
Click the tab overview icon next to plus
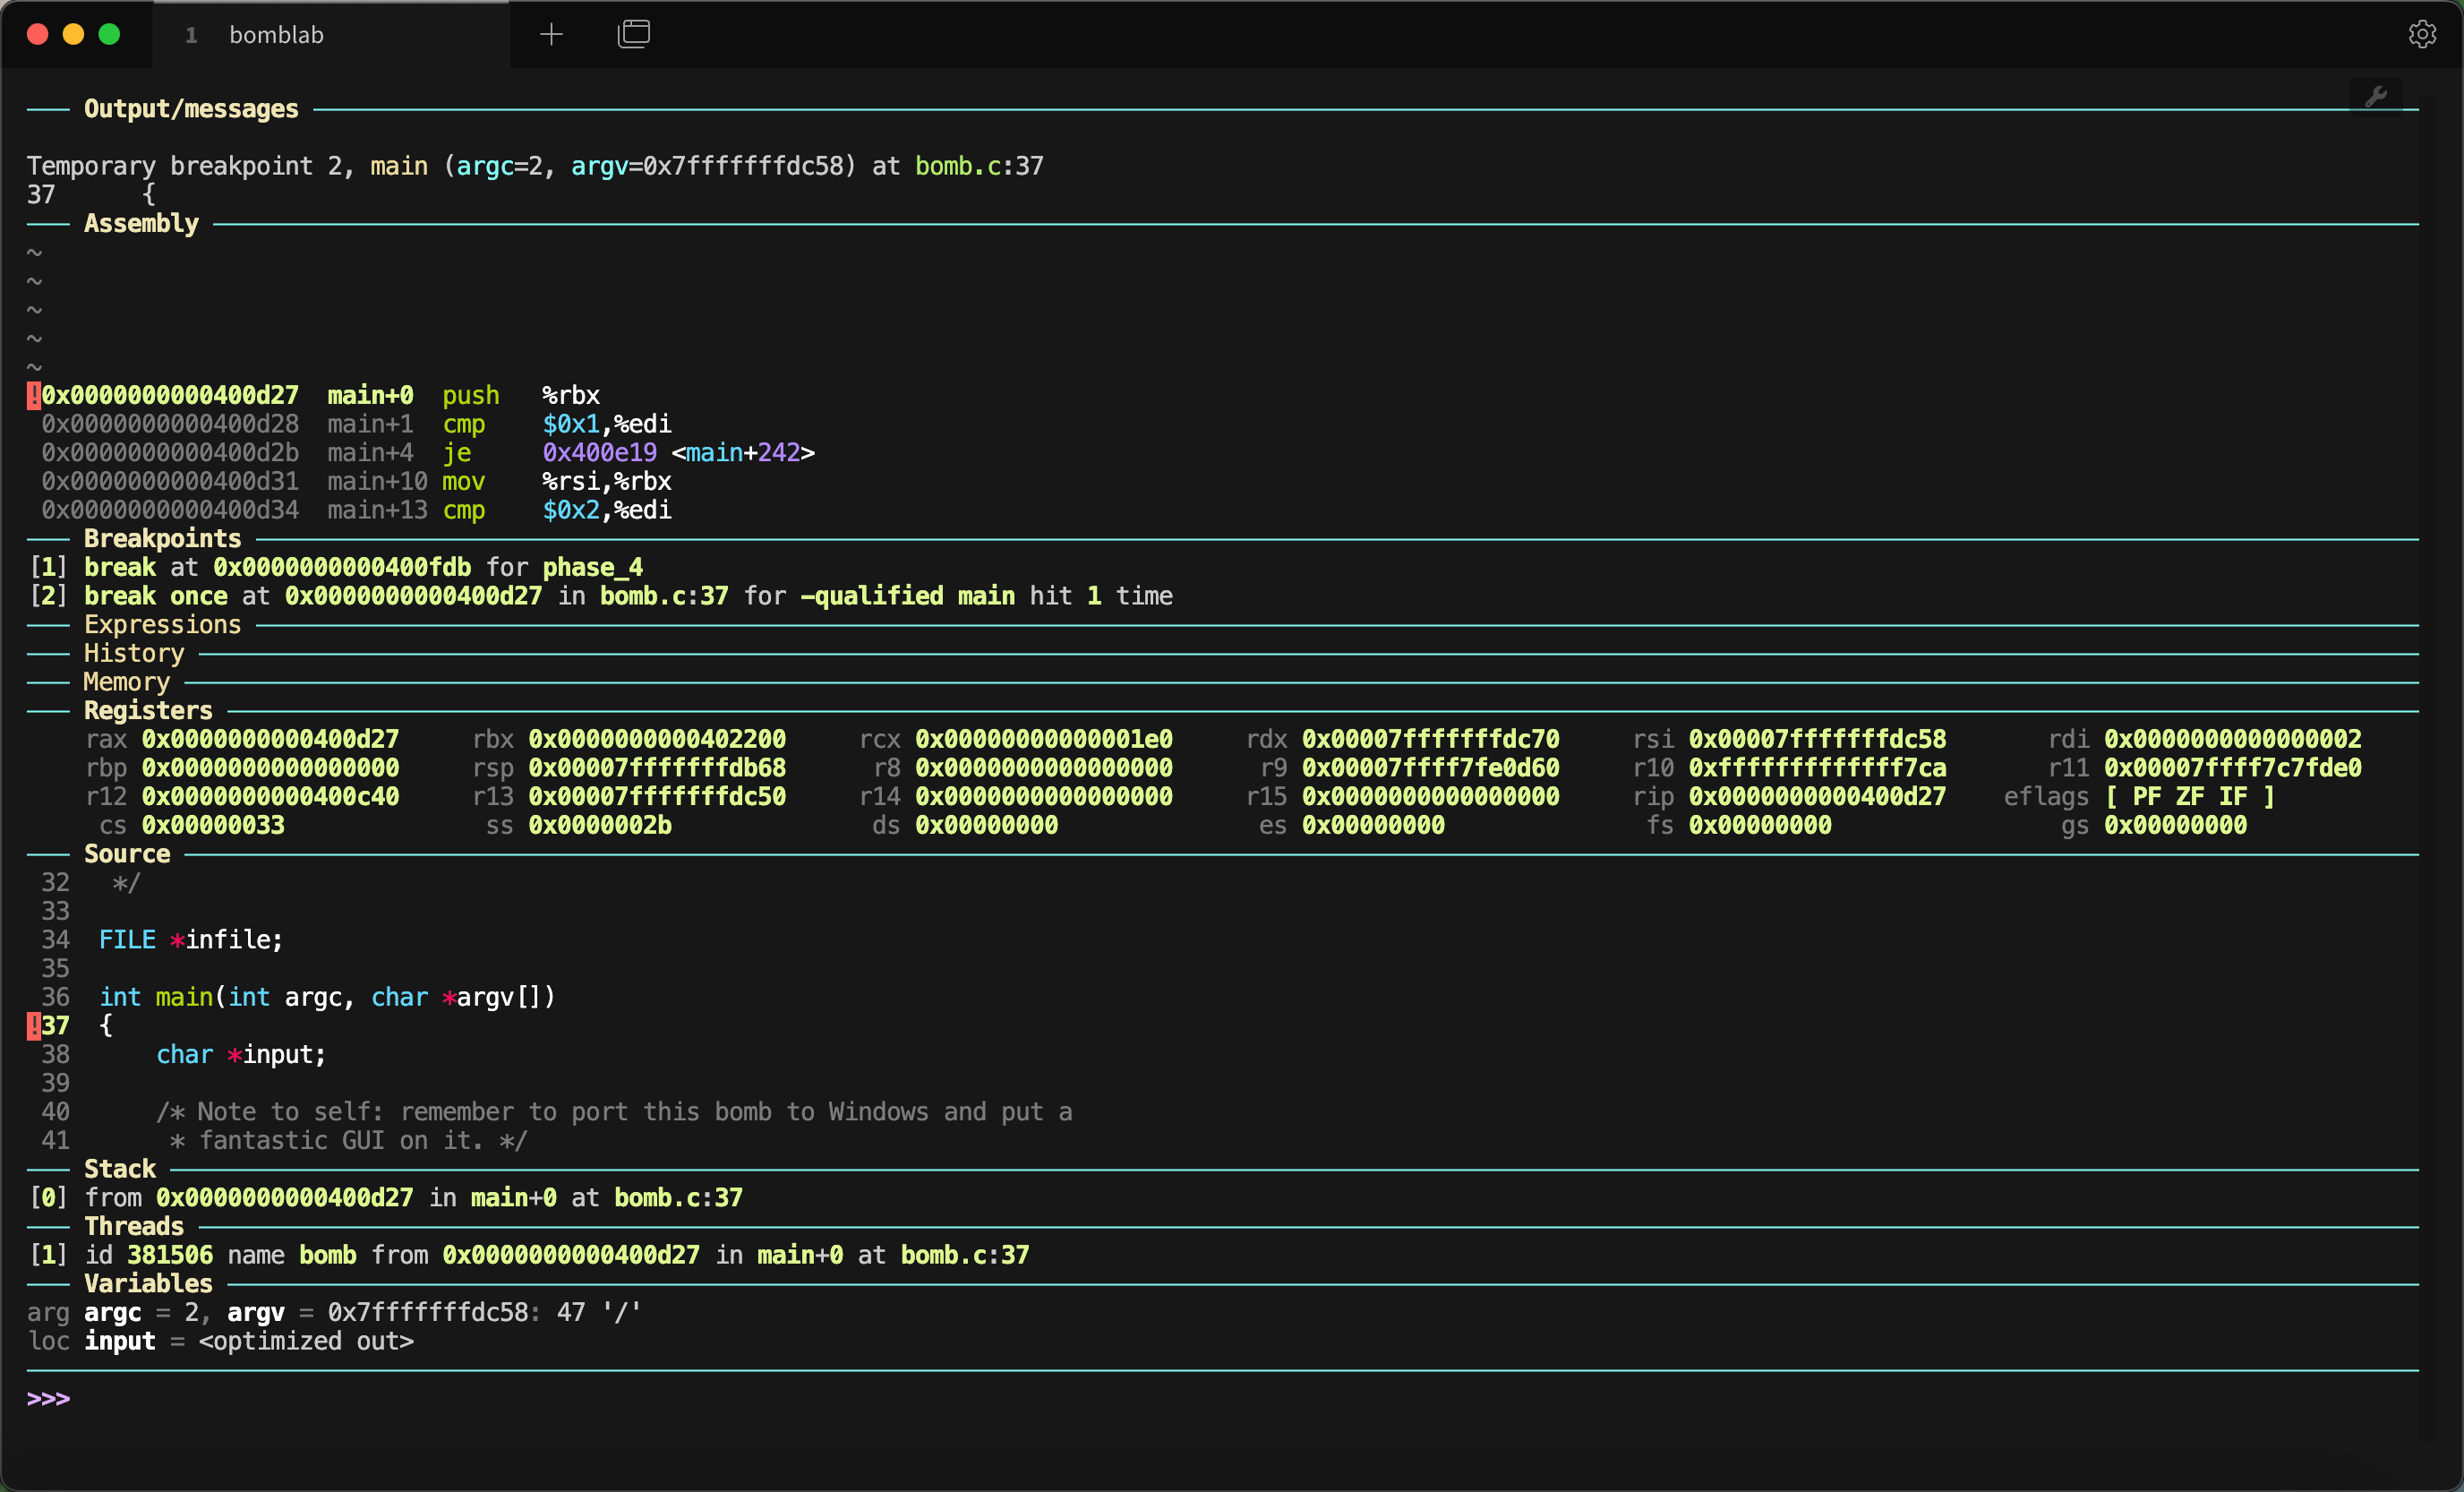point(634,33)
